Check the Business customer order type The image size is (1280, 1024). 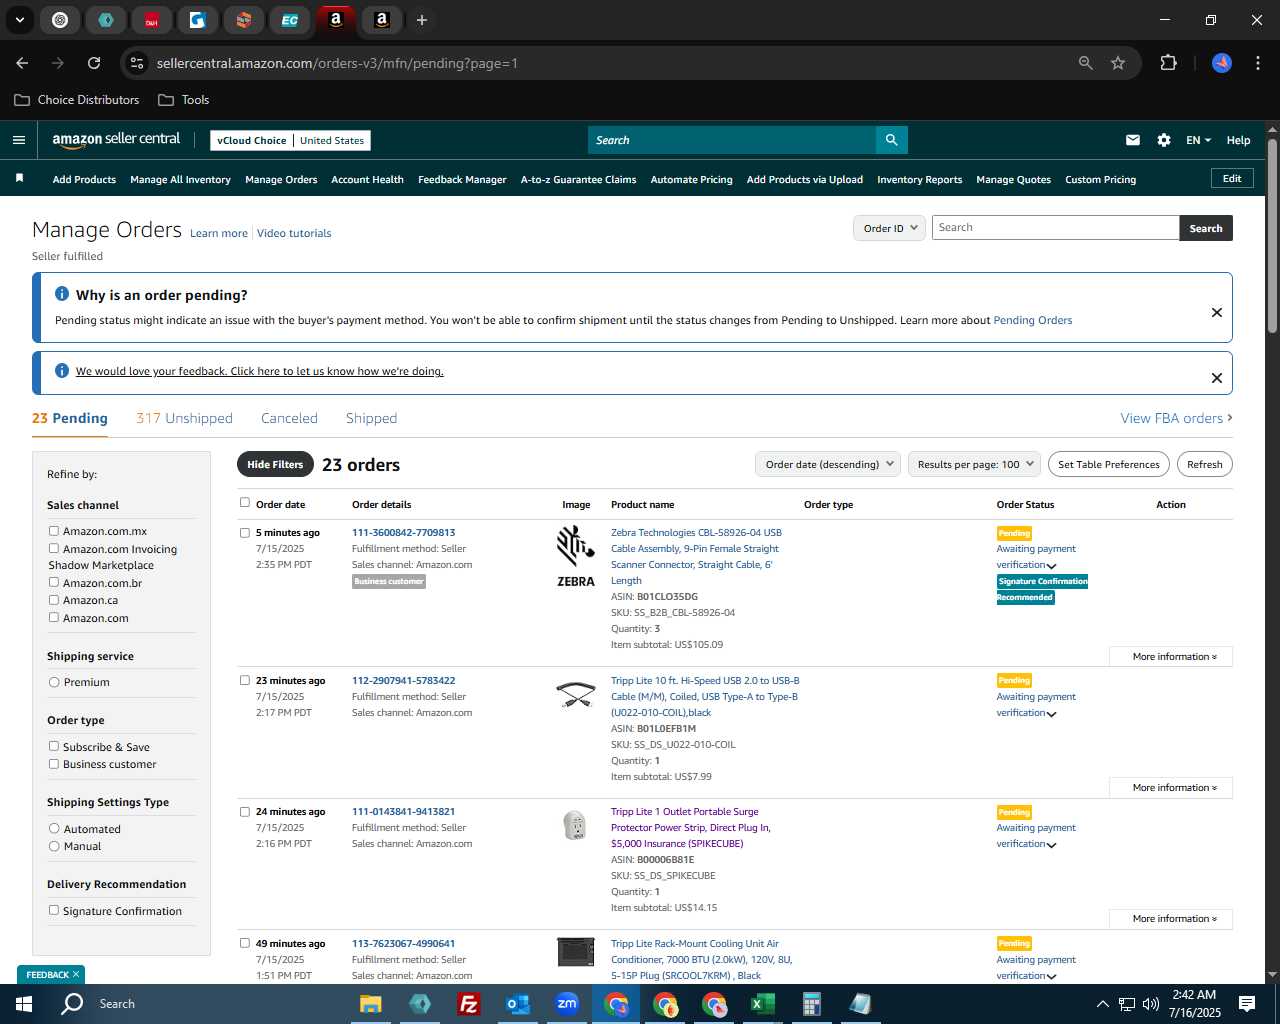click(x=54, y=764)
